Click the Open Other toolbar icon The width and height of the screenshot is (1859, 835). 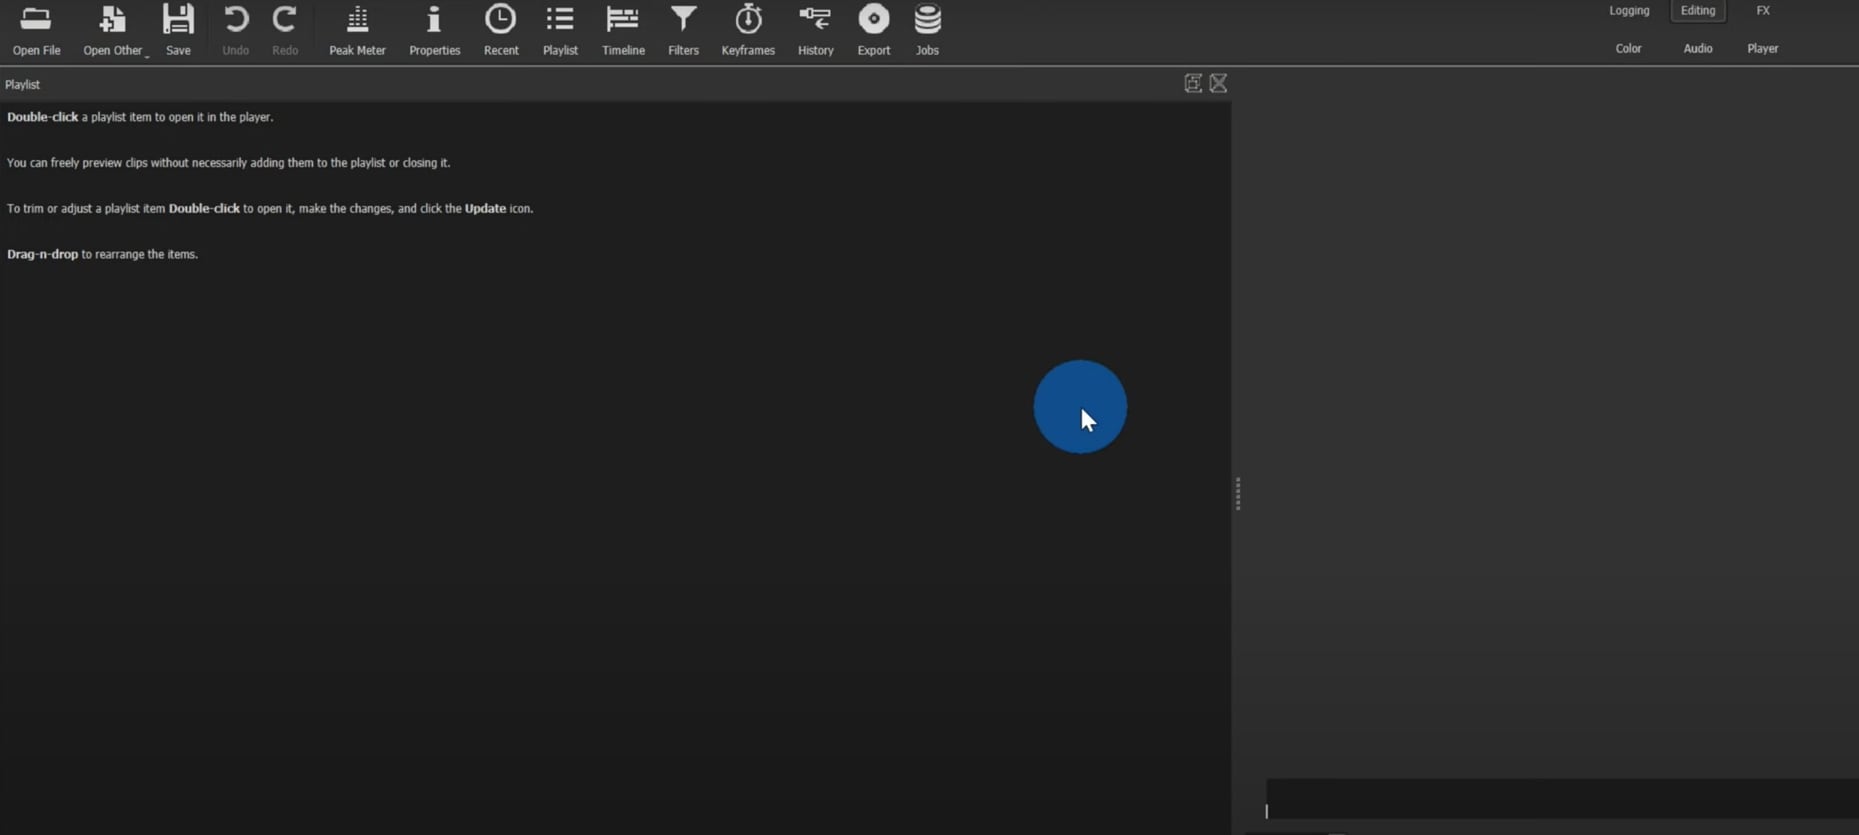tap(112, 29)
